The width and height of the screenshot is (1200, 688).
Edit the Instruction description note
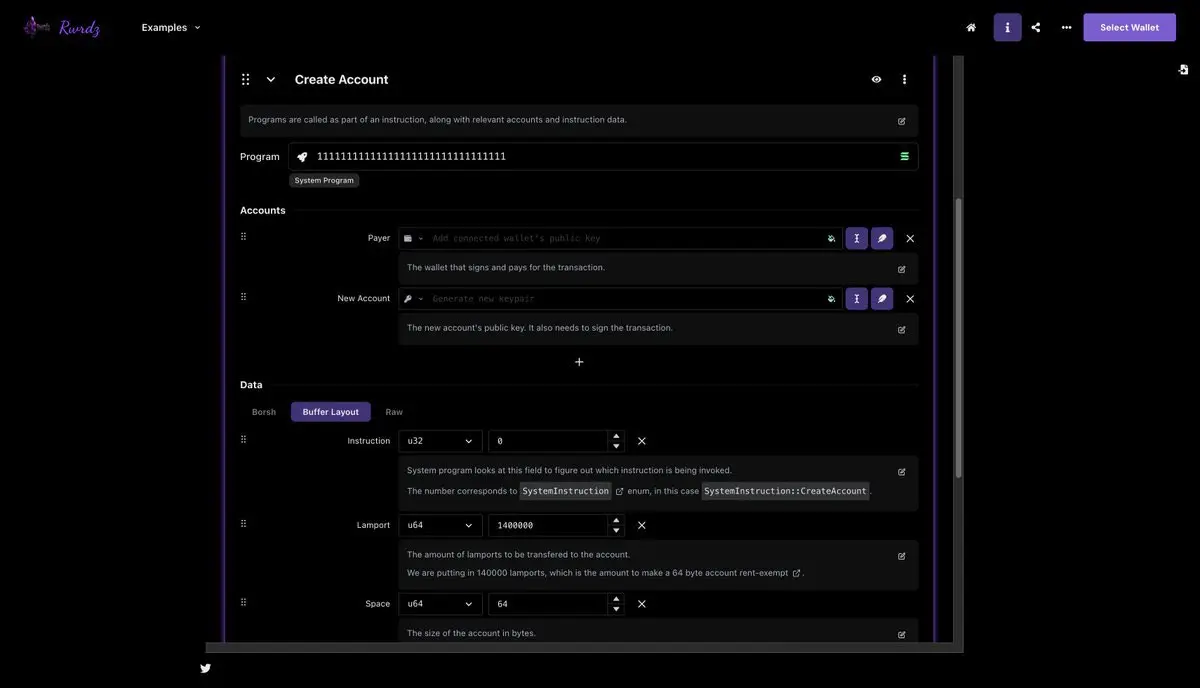point(901,472)
